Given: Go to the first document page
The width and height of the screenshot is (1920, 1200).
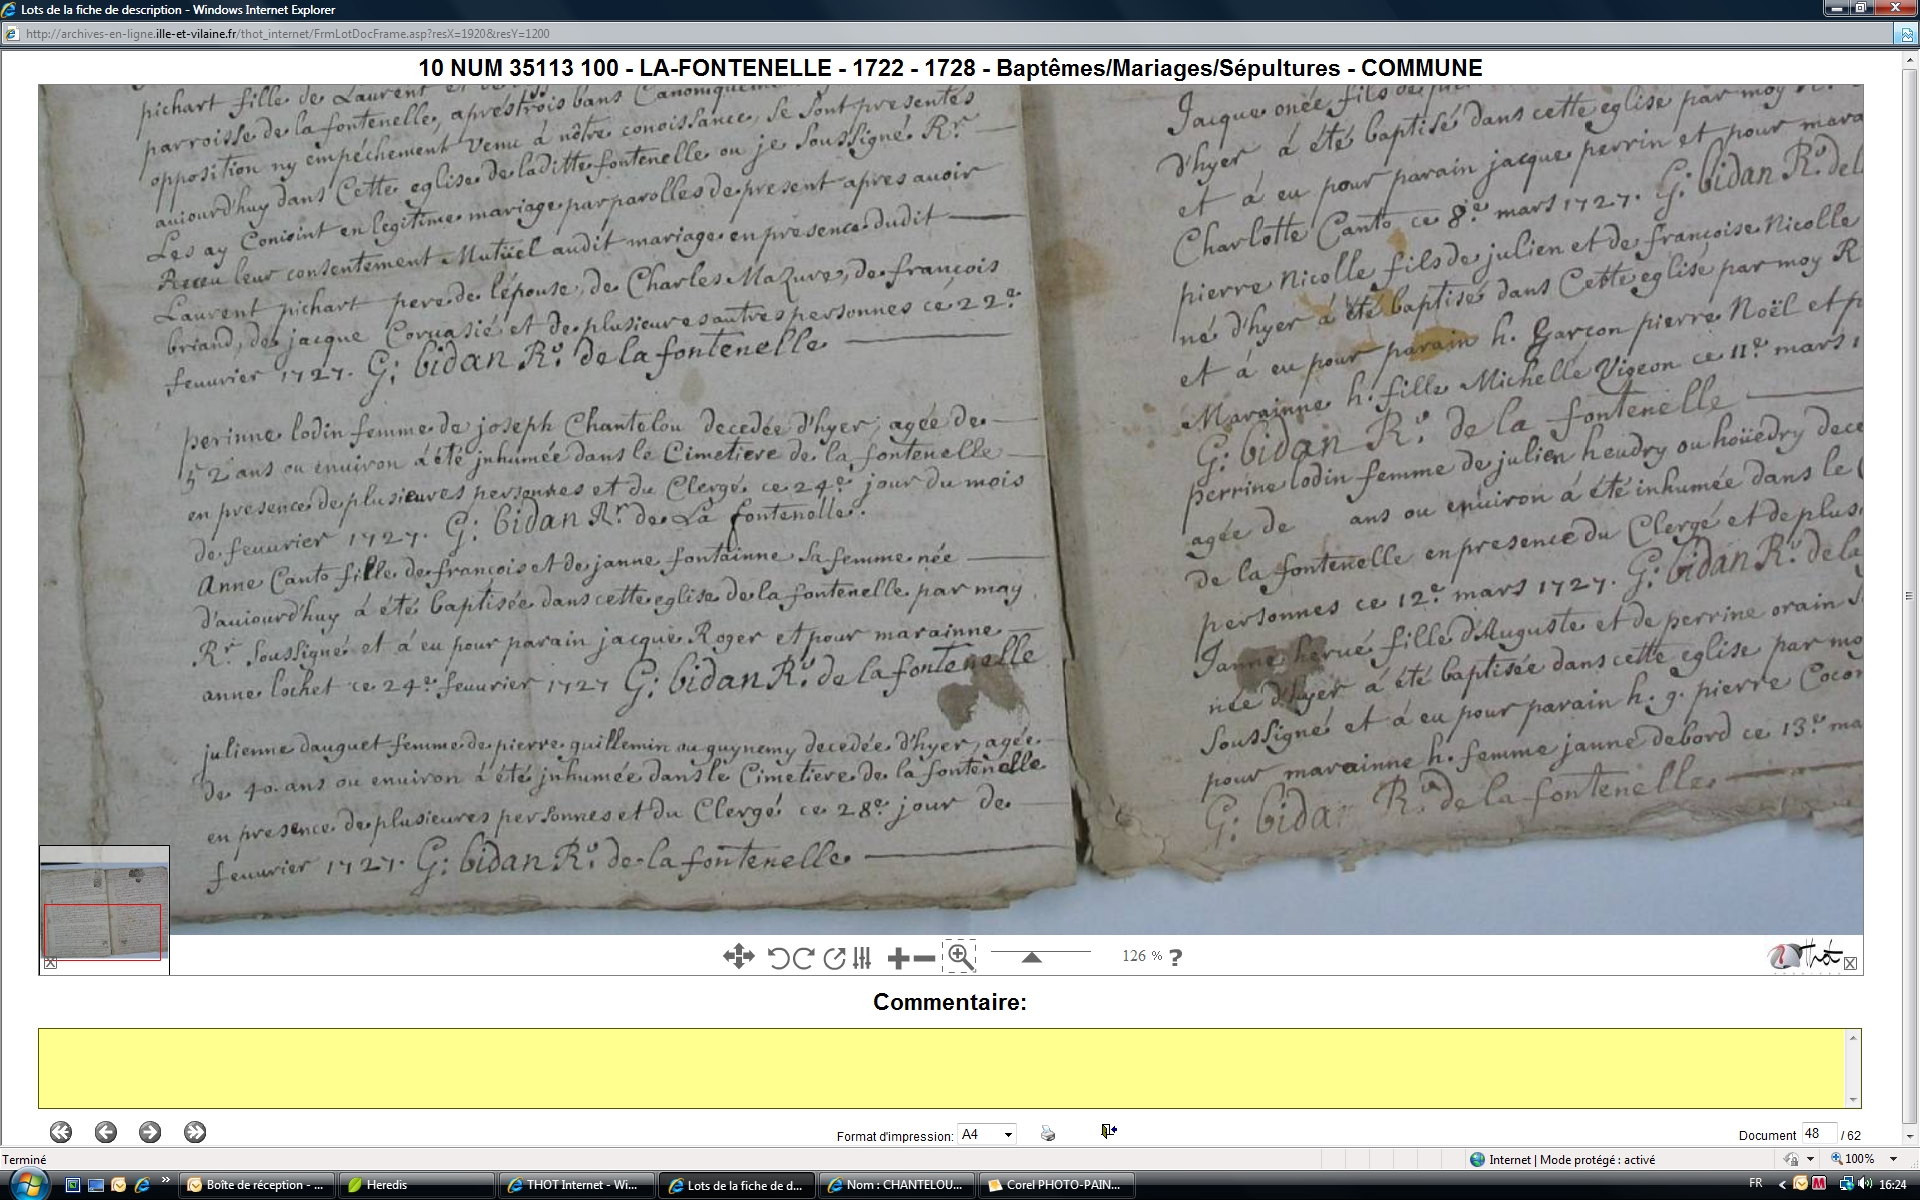Looking at the screenshot, I should click(x=61, y=1132).
